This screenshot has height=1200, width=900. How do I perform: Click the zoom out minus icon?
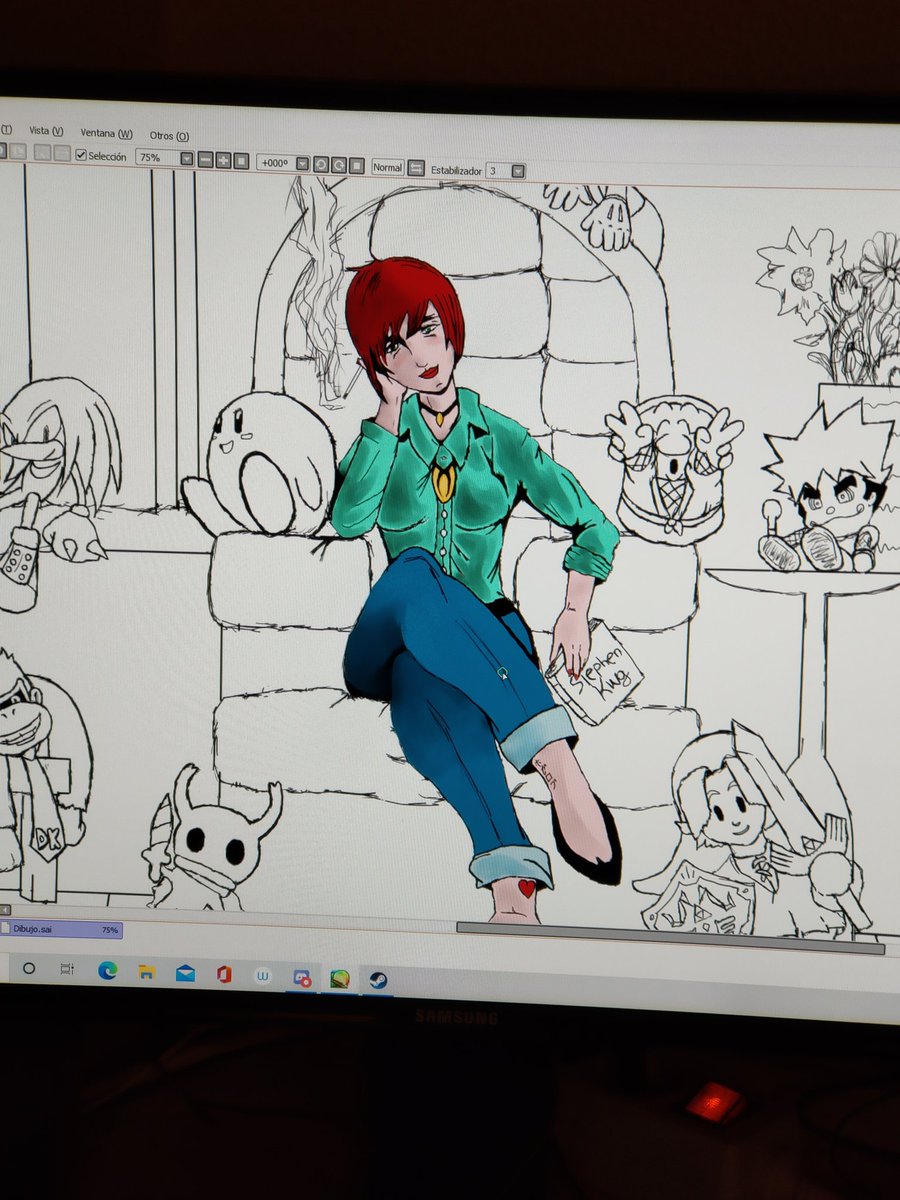click(205, 159)
